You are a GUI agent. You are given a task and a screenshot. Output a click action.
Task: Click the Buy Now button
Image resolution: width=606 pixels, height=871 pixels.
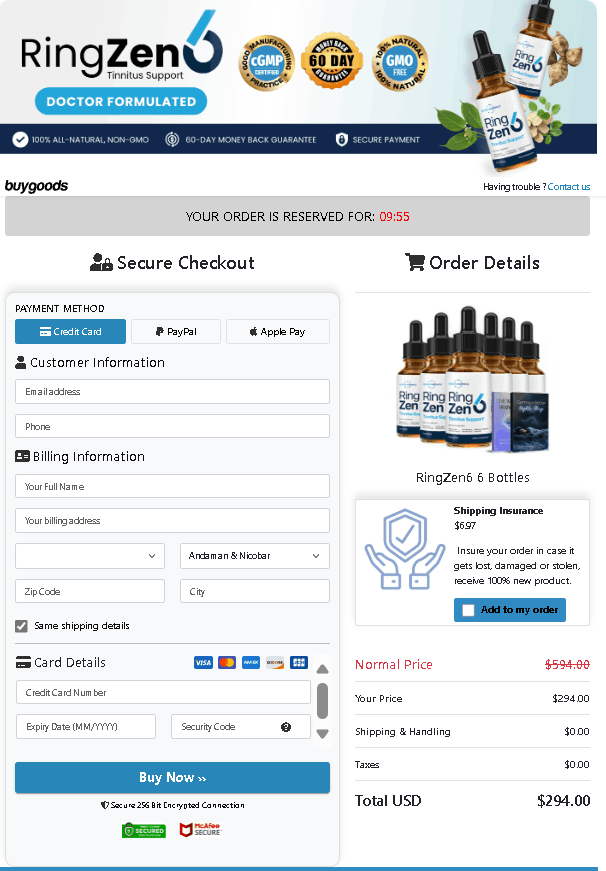pyautogui.click(x=172, y=778)
